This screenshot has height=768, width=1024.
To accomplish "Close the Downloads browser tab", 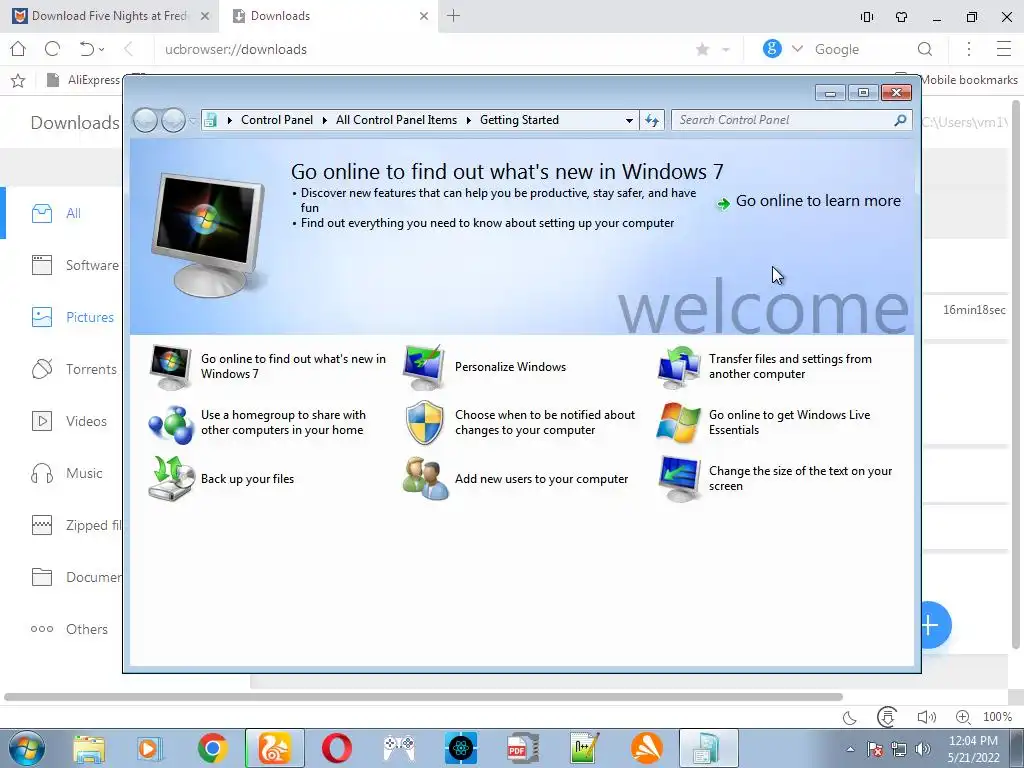I will 424,16.
